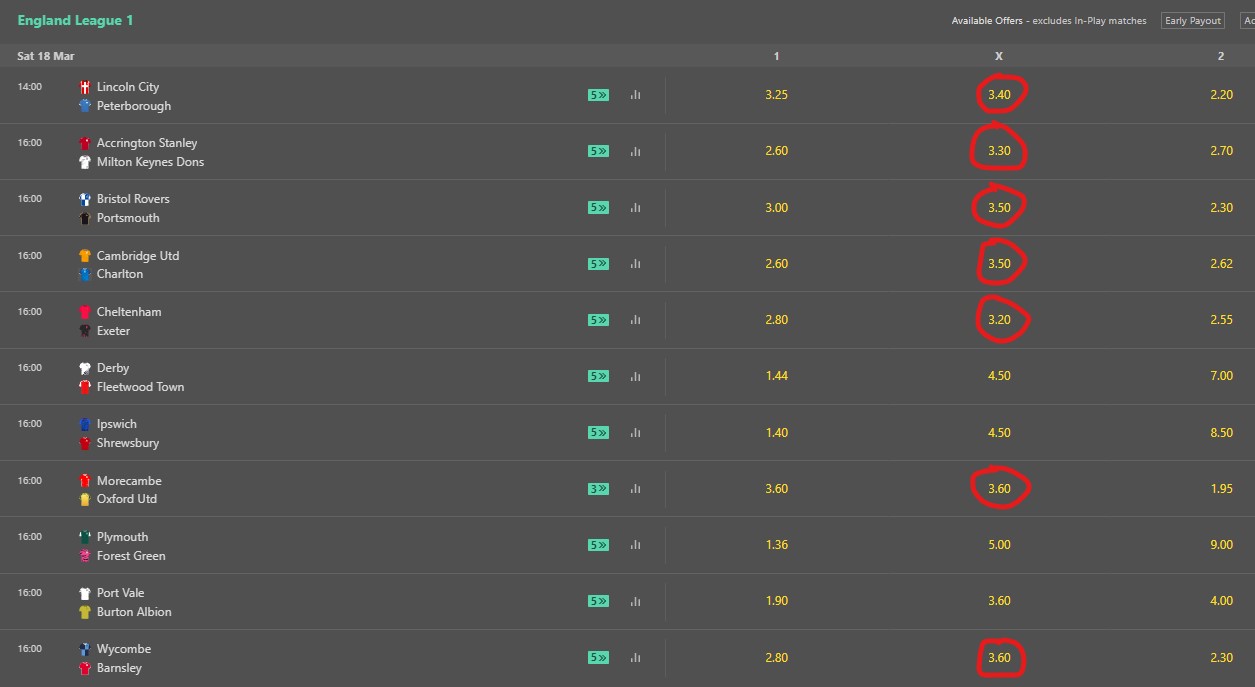Select draw odds 3.50 for Cambridge Utd match
1255x687 pixels.
point(999,264)
